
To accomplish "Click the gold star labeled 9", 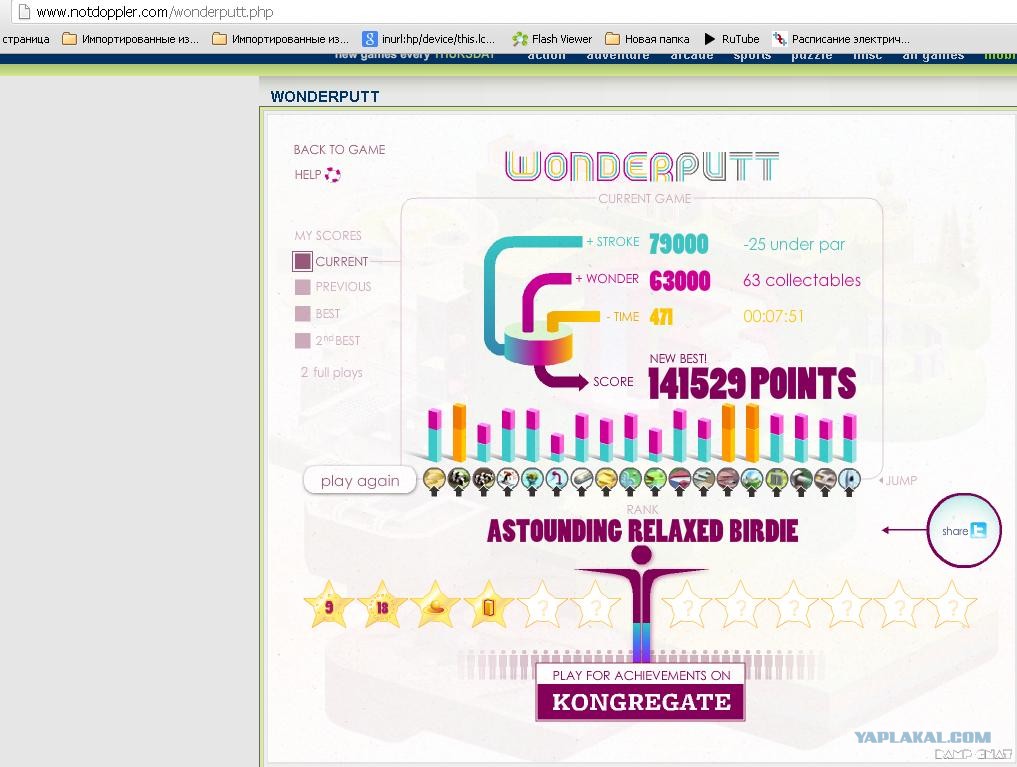I will pyautogui.click(x=329, y=606).
